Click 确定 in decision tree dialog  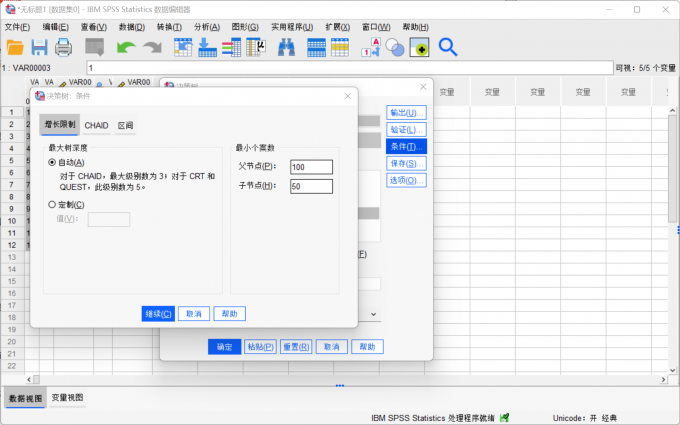(x=224, y=347)
